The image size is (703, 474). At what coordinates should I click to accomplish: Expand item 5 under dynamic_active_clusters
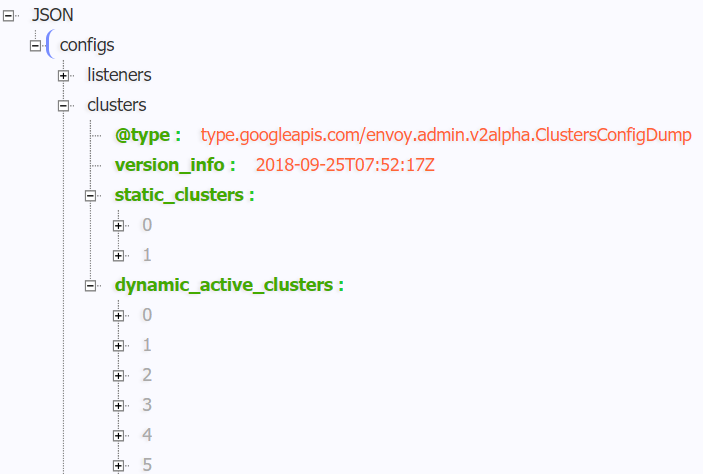point(119,465)
